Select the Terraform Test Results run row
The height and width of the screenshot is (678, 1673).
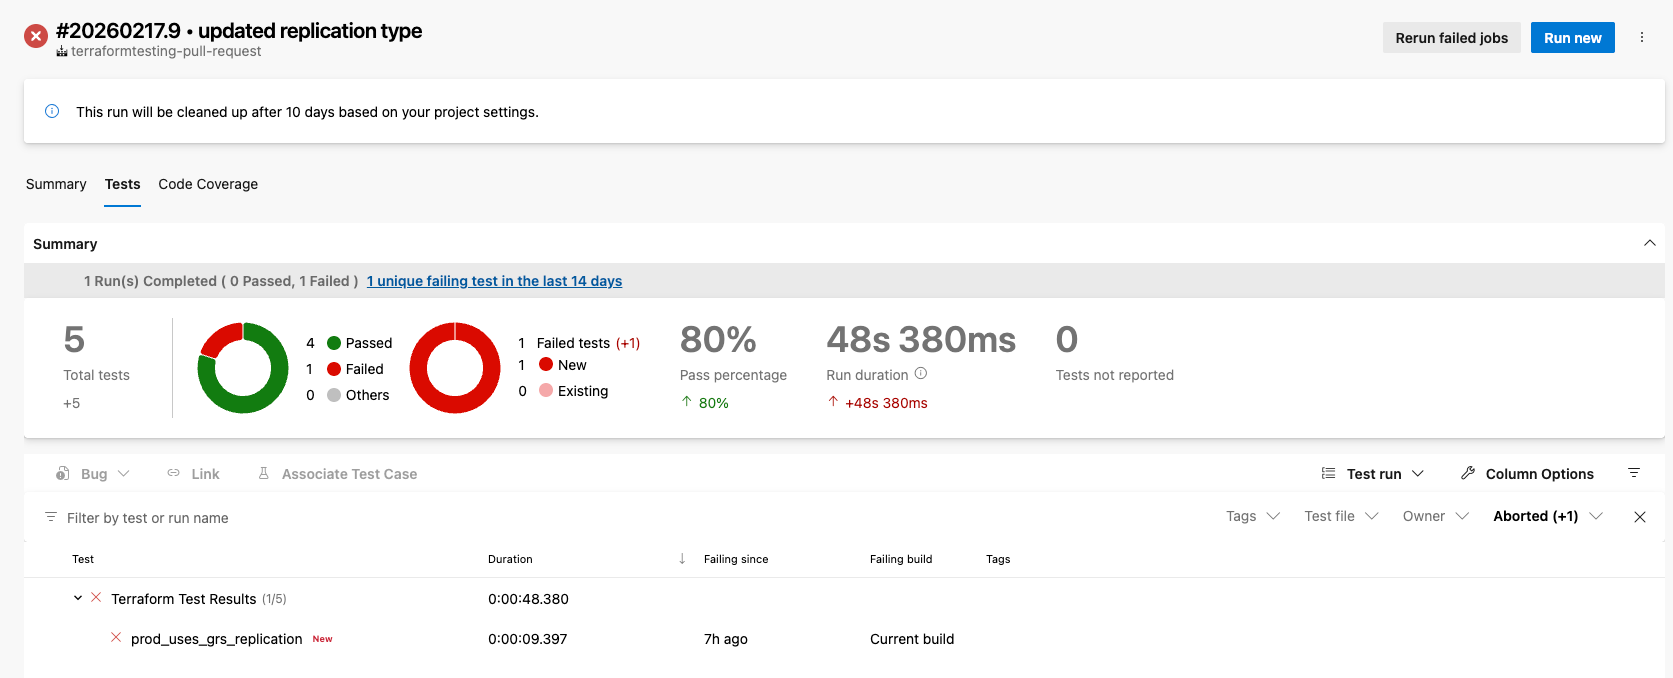[x=844, y=599]
